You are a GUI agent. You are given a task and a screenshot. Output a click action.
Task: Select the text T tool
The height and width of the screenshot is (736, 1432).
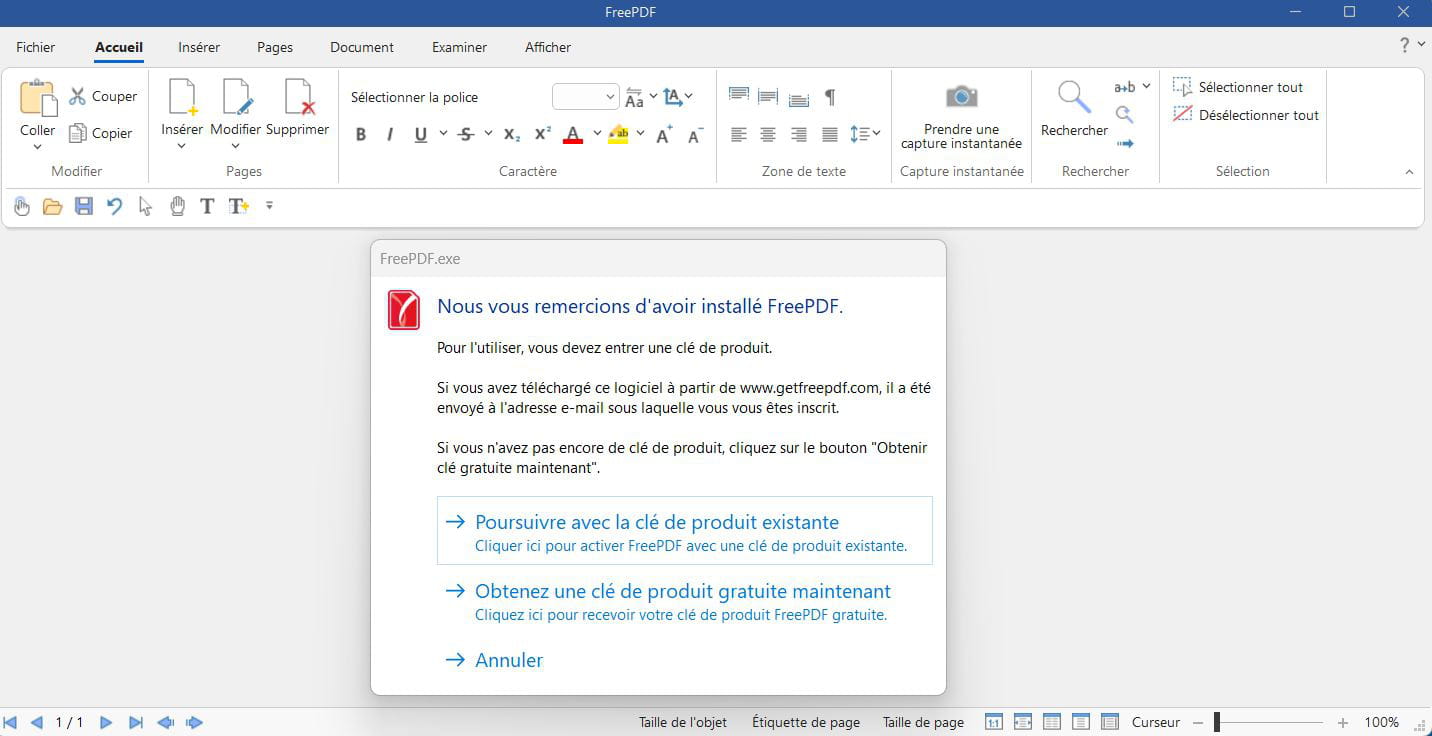(x=207, y=206)
